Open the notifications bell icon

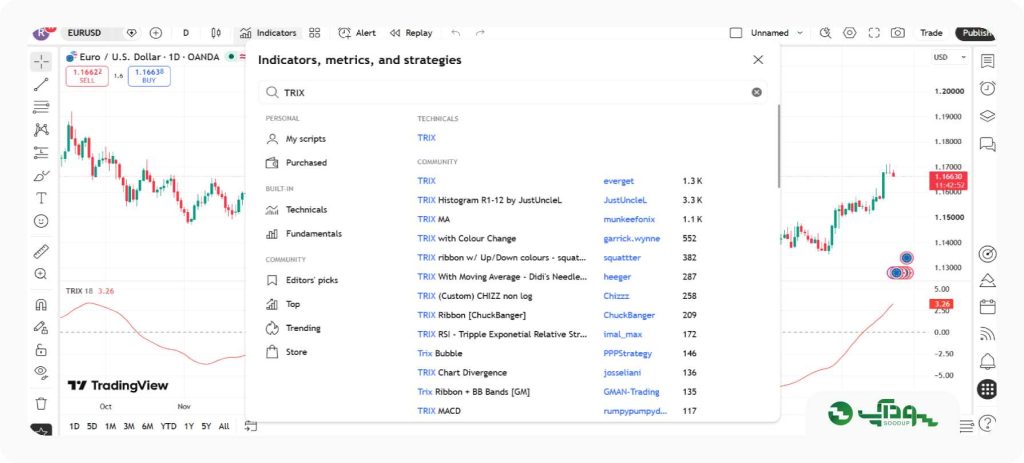[x=987, y=361]
